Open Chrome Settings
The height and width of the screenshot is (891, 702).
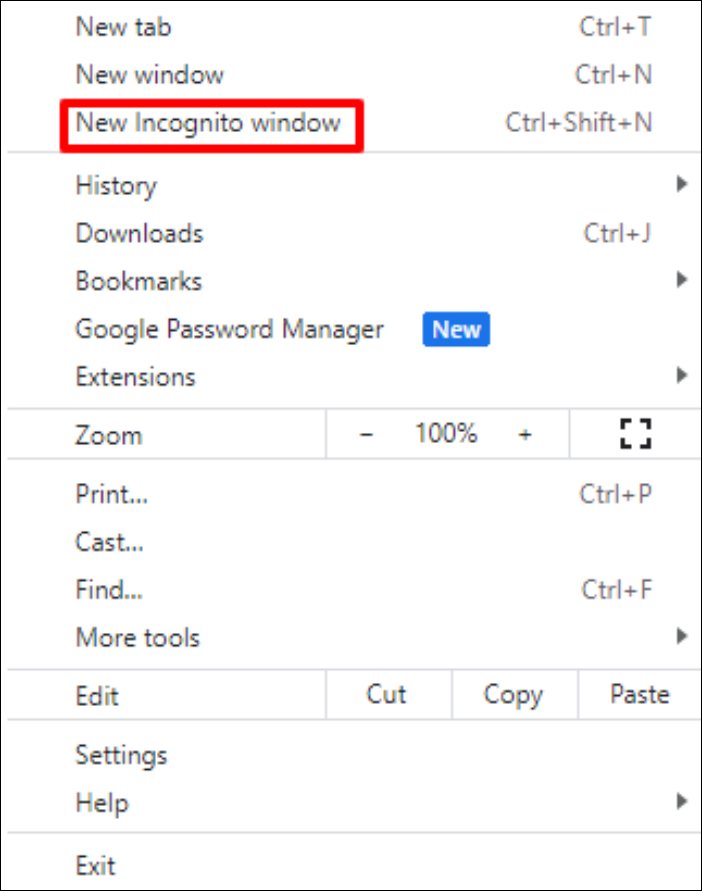click(x=121, y=755)
